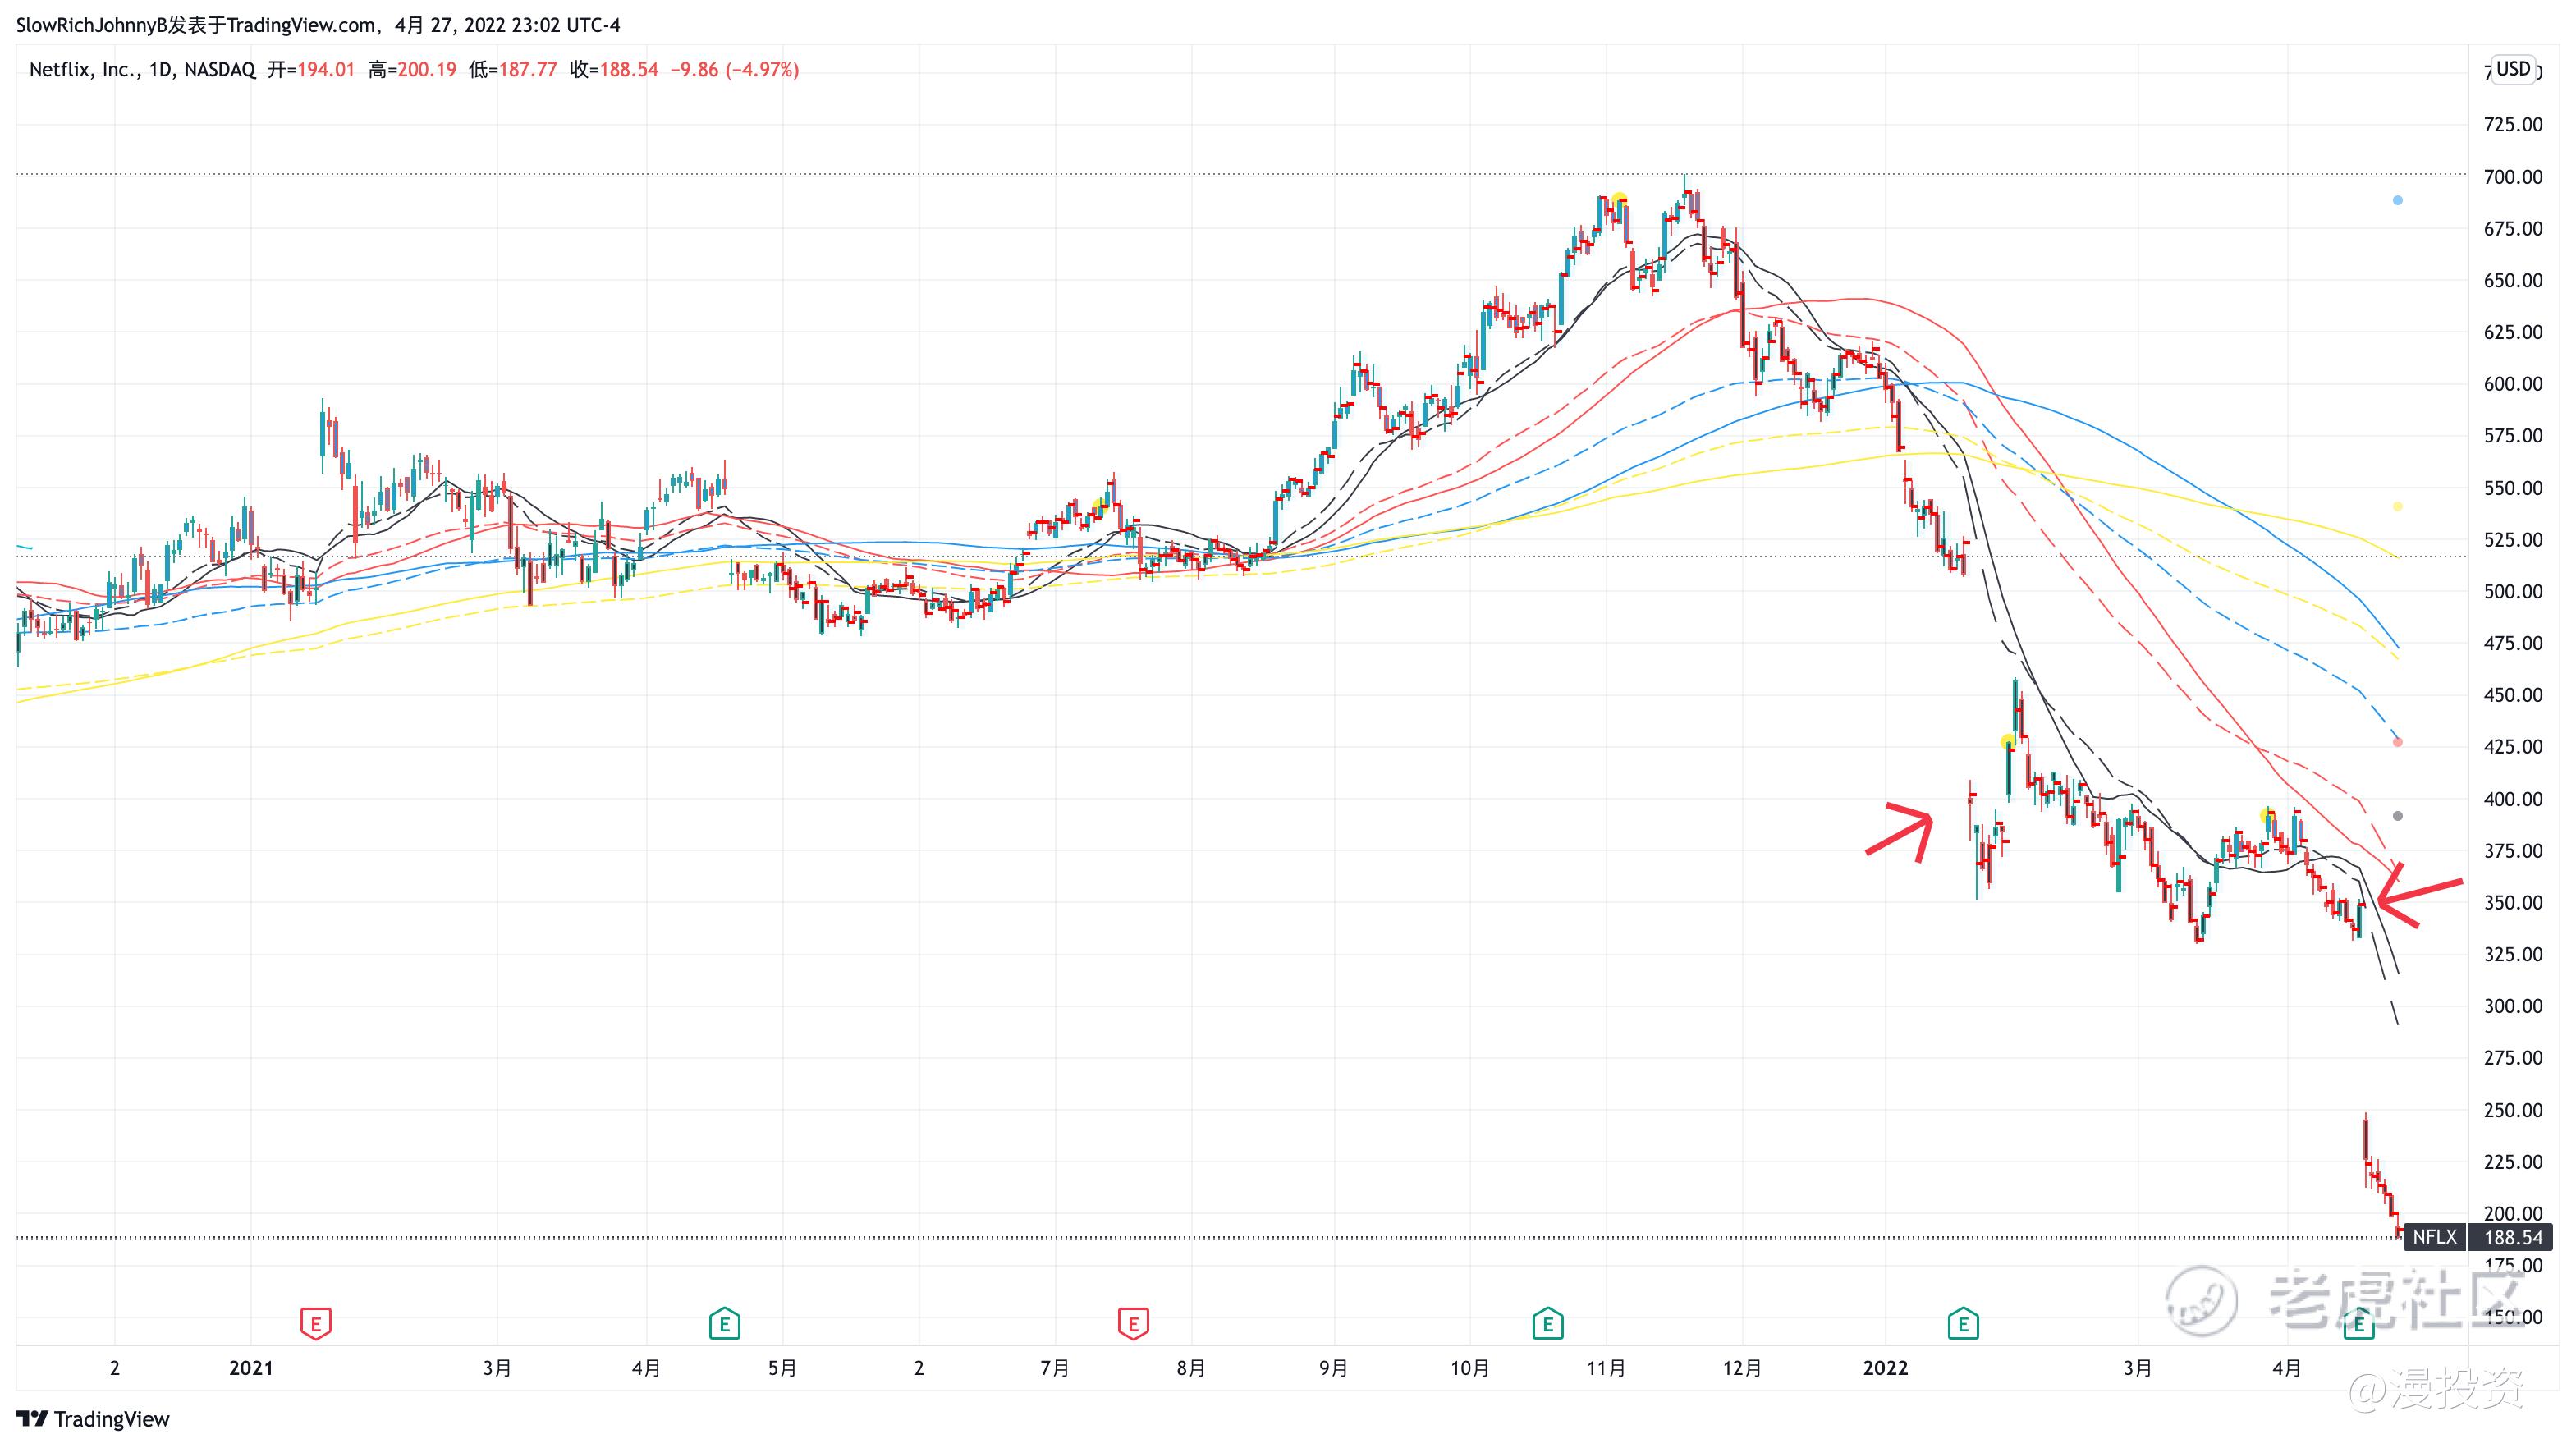
Task: Click the green earnings marker near 10月
Action: coord(1548,1324)
